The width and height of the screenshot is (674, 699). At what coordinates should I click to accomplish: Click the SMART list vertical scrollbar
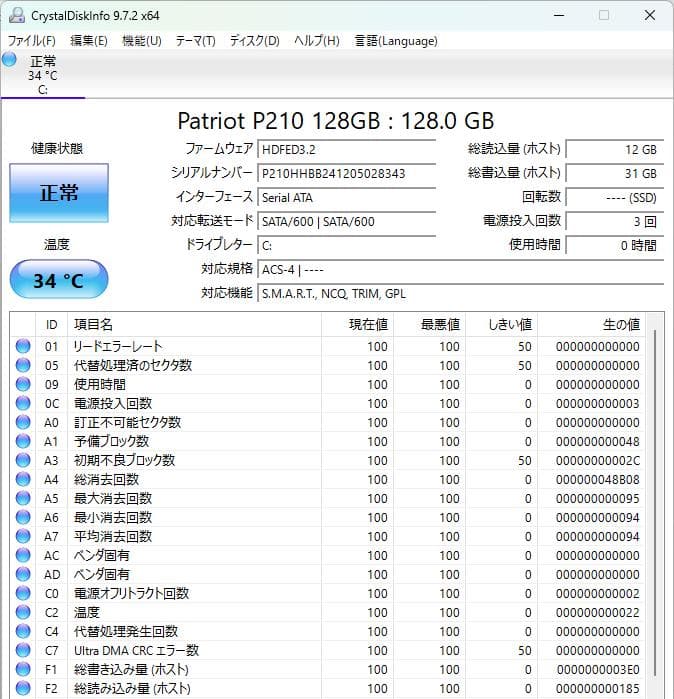tap(654, 505)
